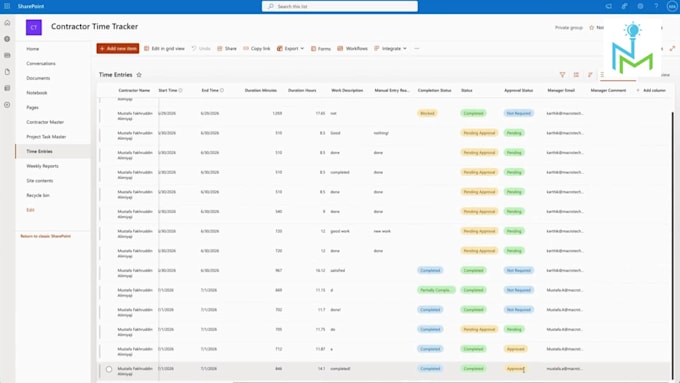Favorite the Time Entries list star
This screenshot has width=680, height=383.
[x=139, y=75]
